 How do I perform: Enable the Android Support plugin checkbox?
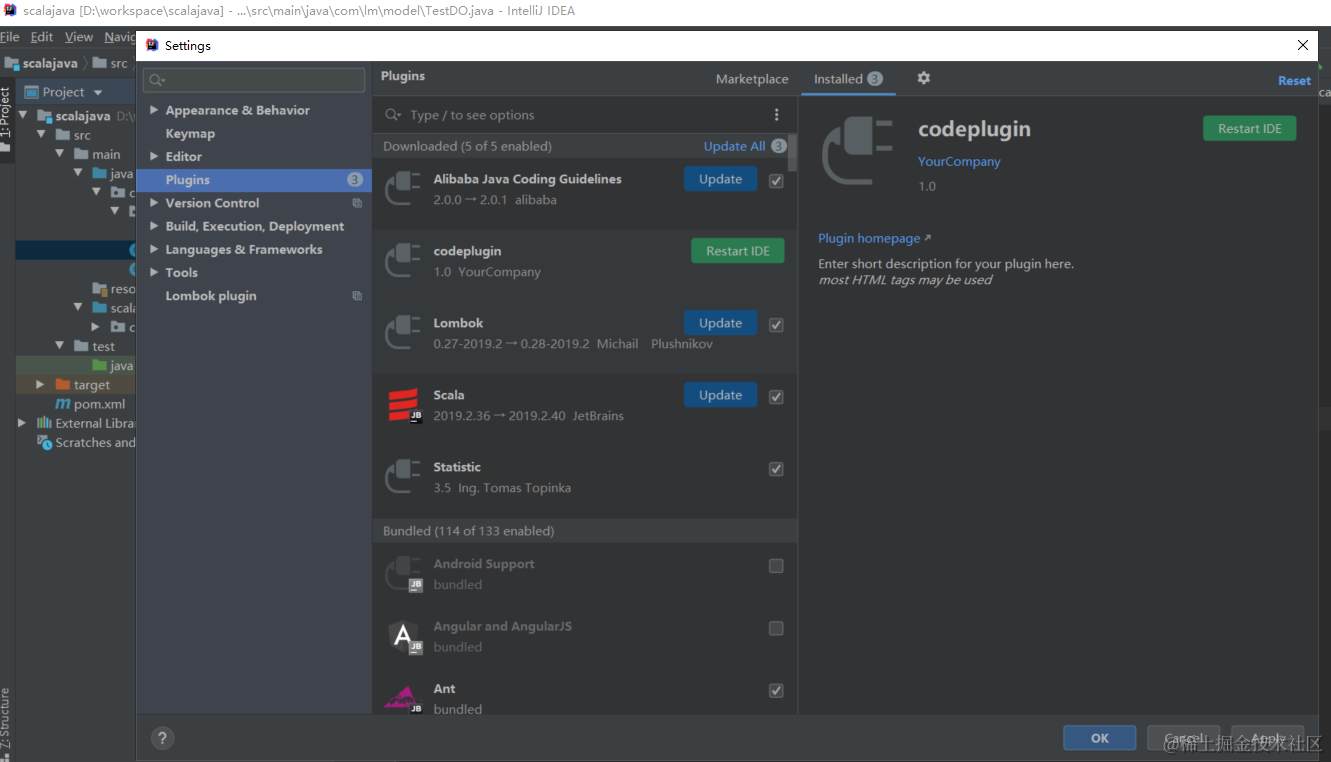point(776,566)
